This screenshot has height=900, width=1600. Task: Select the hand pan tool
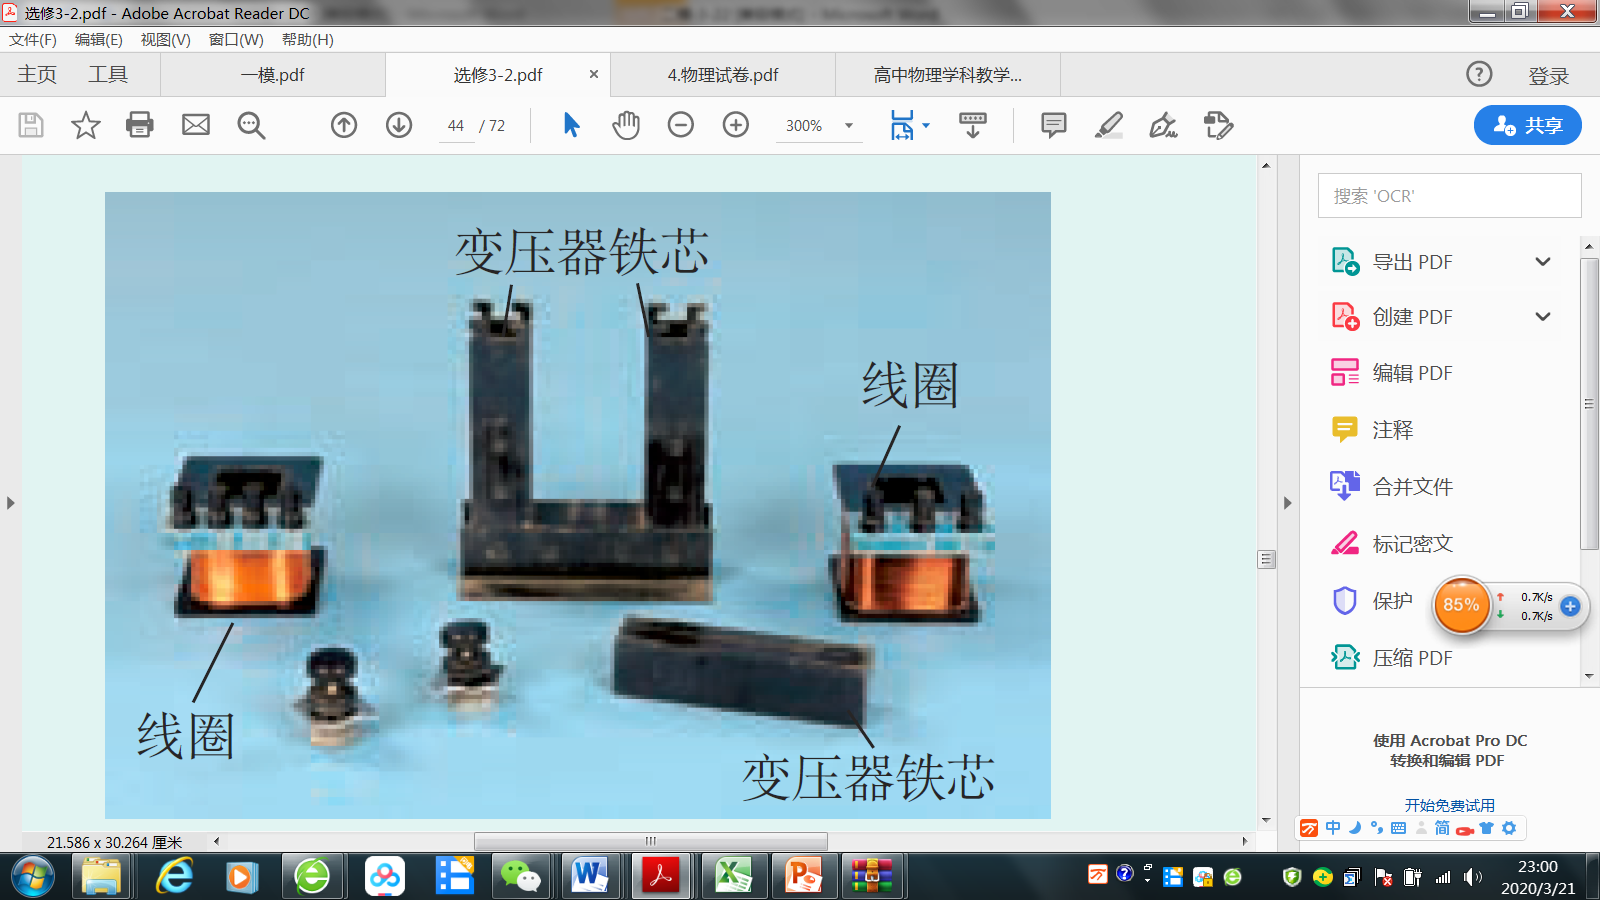point(626,125)
